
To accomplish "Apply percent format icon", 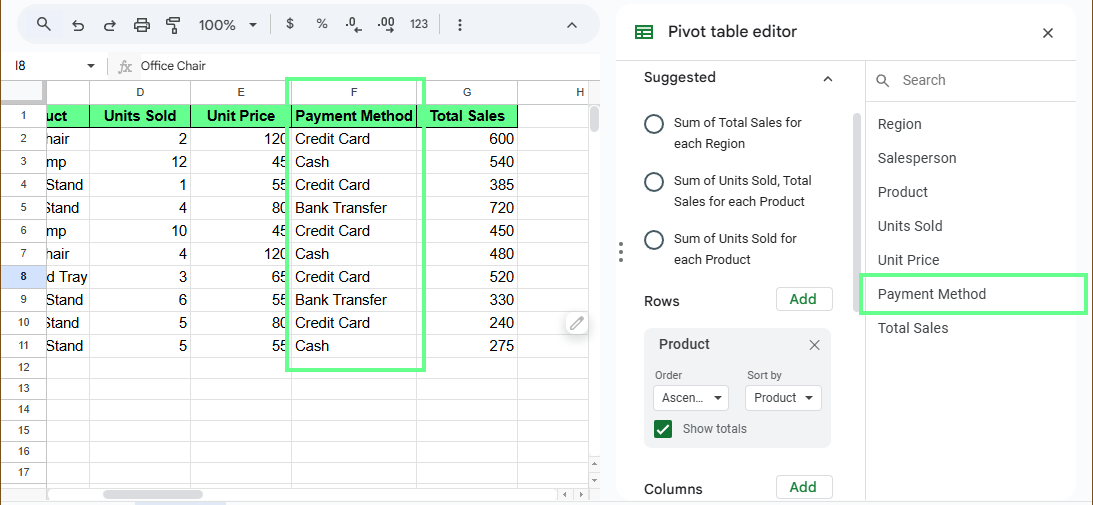I will (321, 24).
